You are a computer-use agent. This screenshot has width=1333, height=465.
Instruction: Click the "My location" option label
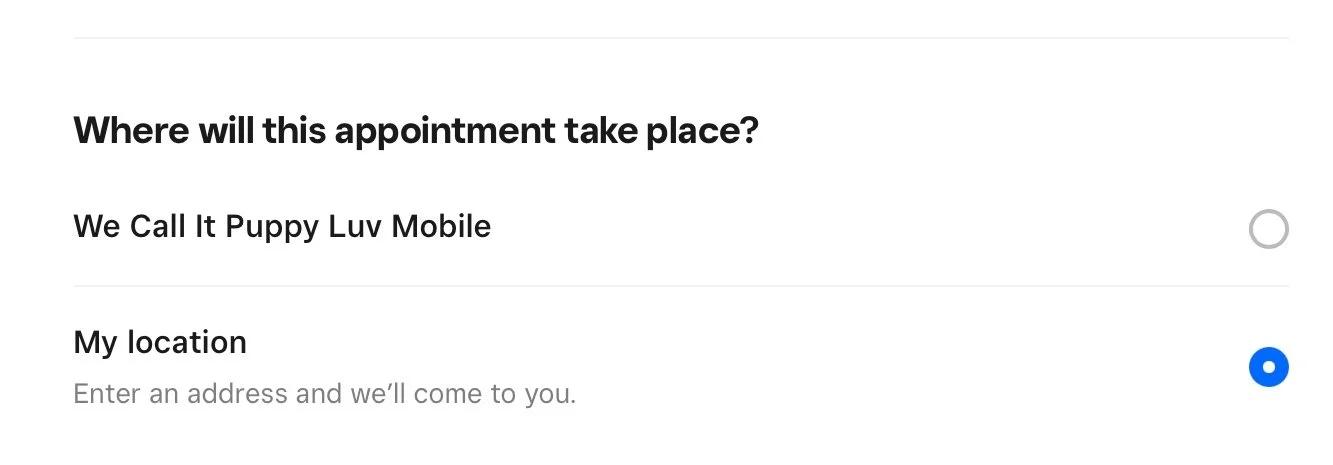pyautogui.click(x=160, y=343)
